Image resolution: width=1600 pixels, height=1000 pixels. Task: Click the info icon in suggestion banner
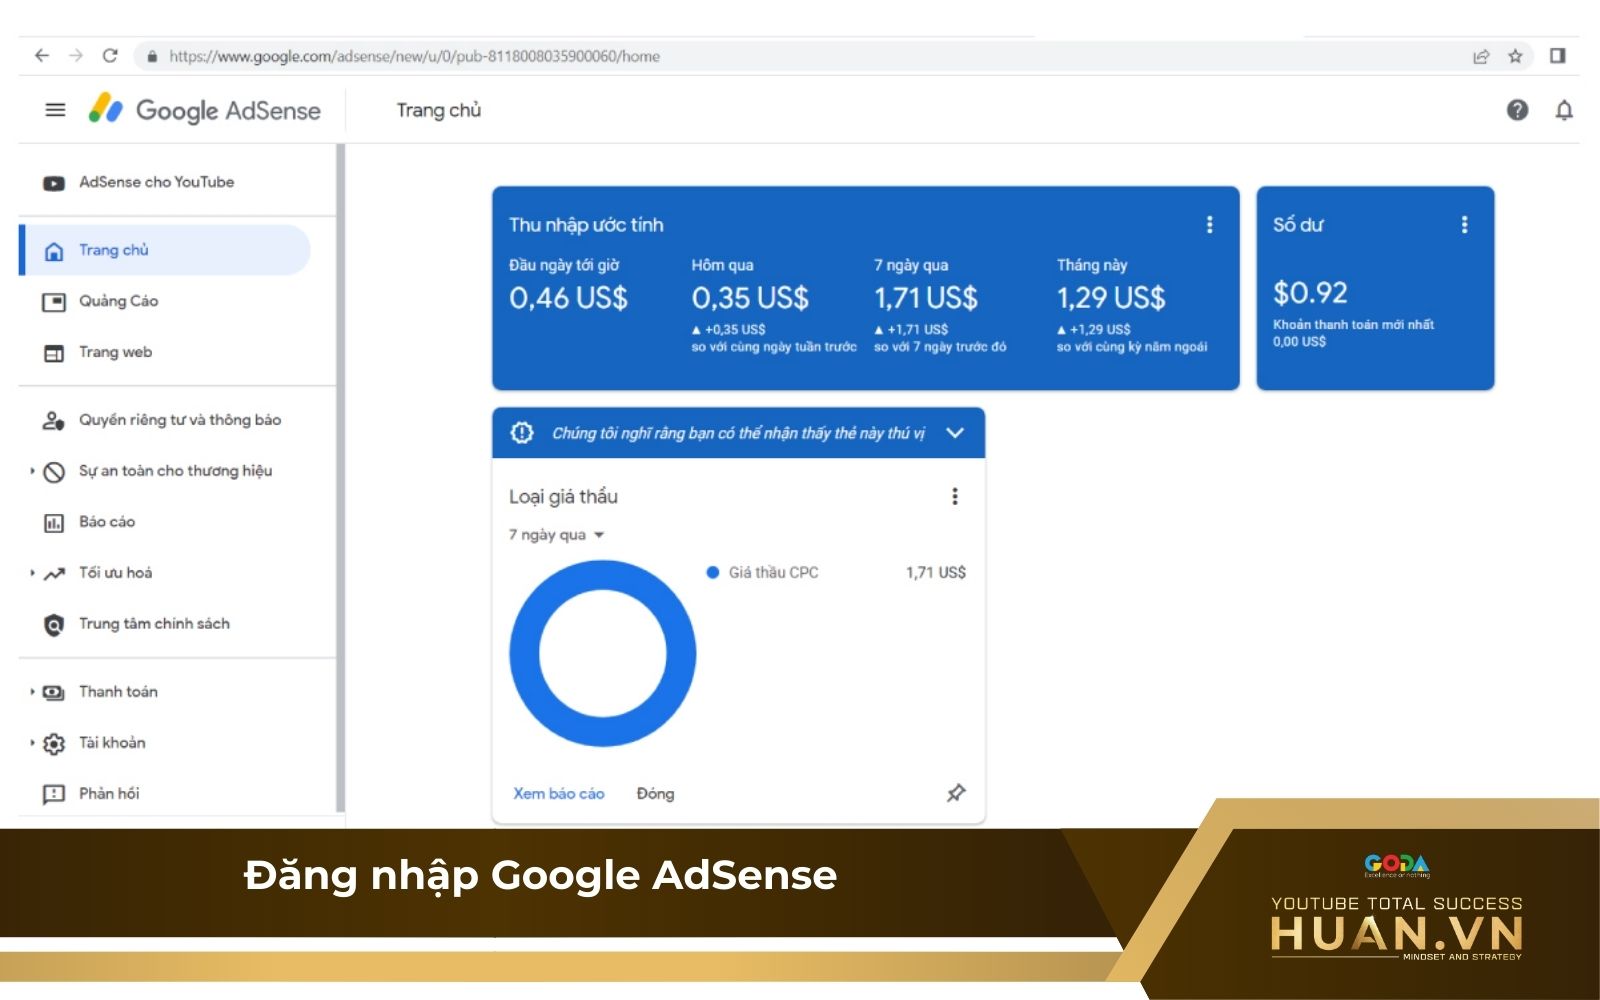coord(522,433)
